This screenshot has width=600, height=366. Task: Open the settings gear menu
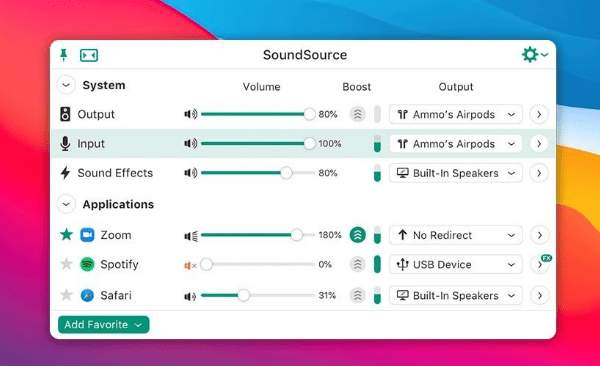(x=535, y=55)
